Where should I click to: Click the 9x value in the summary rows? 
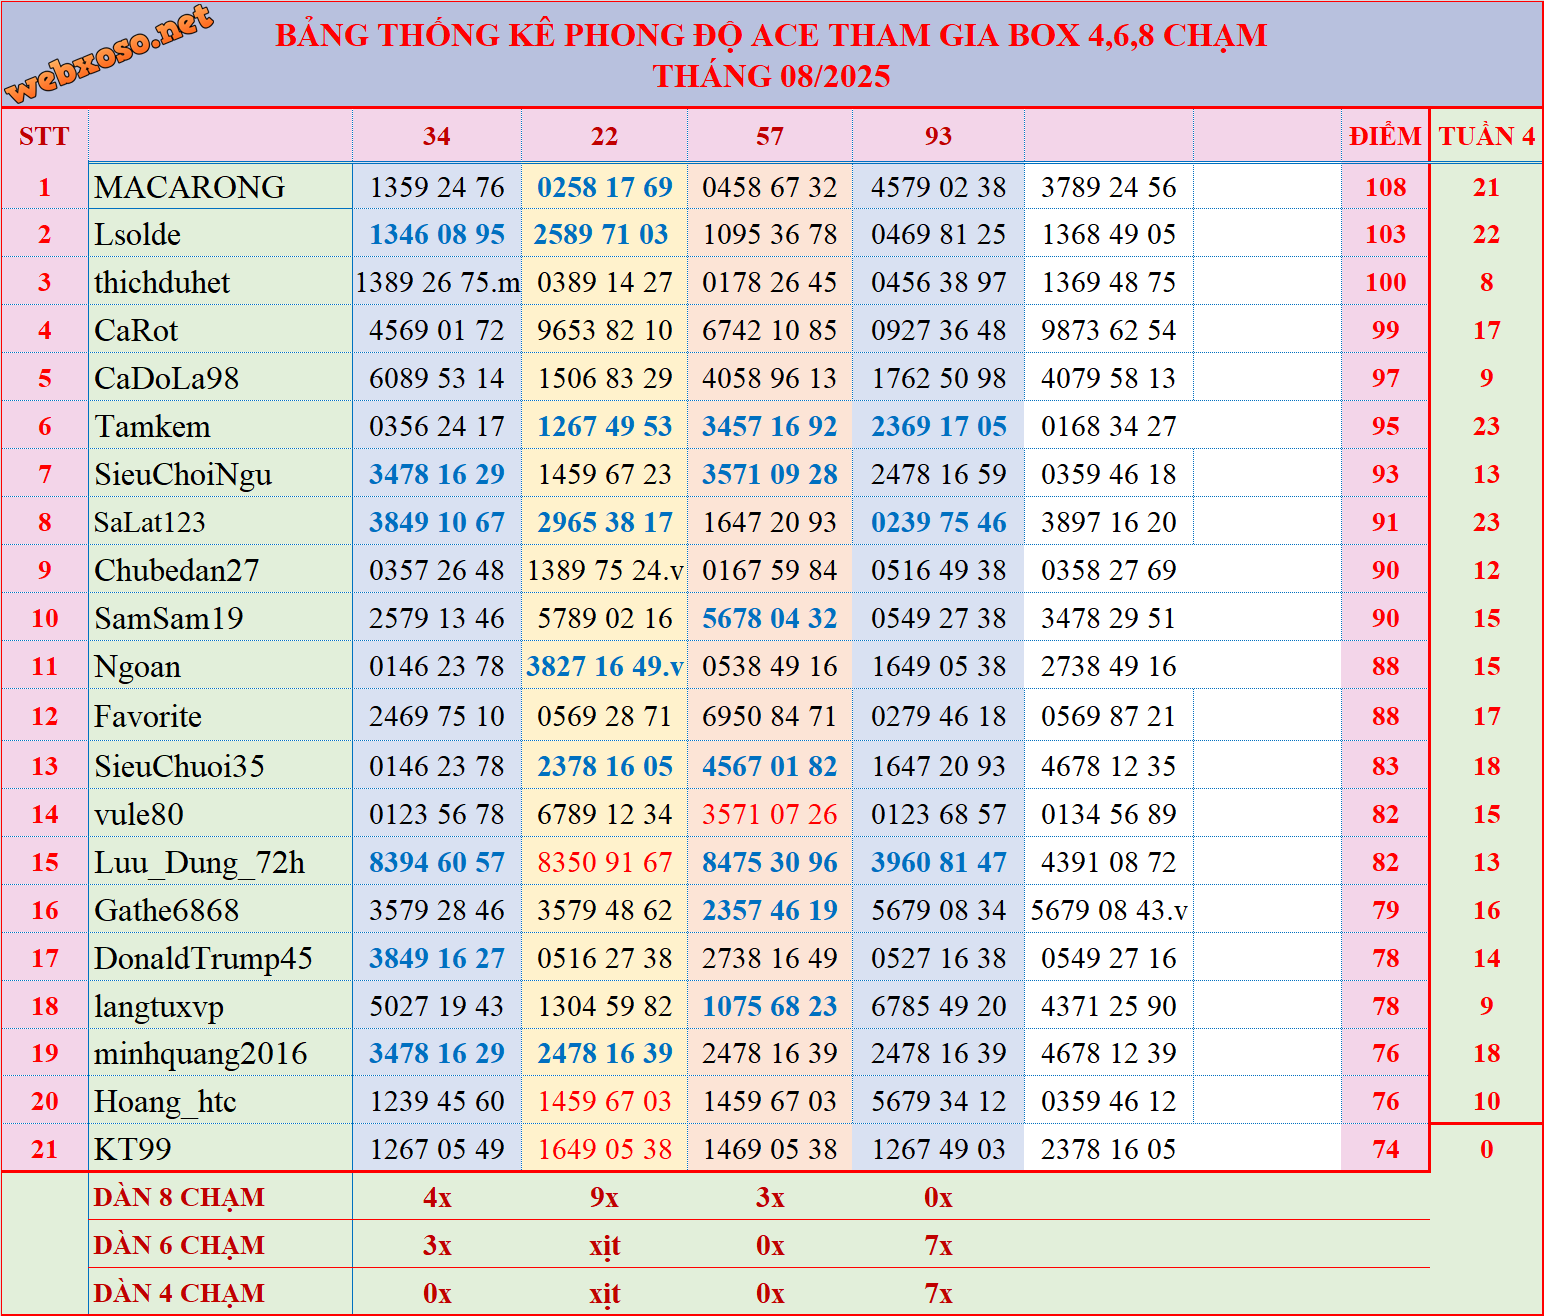[604, 1197]
